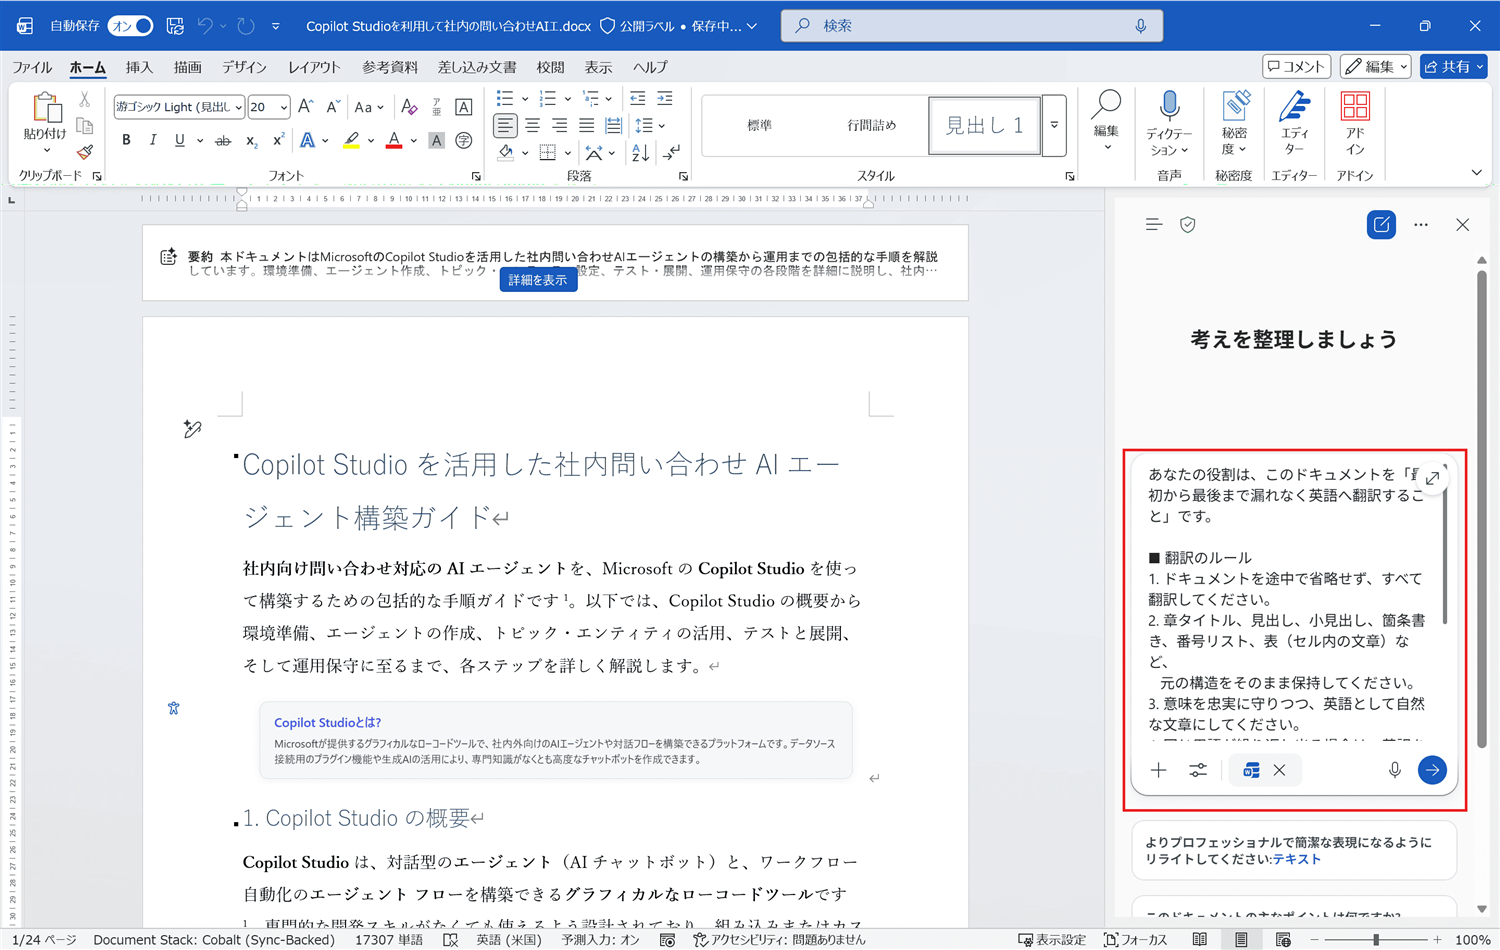Apply the 見出し 1 style

[985, 126]
